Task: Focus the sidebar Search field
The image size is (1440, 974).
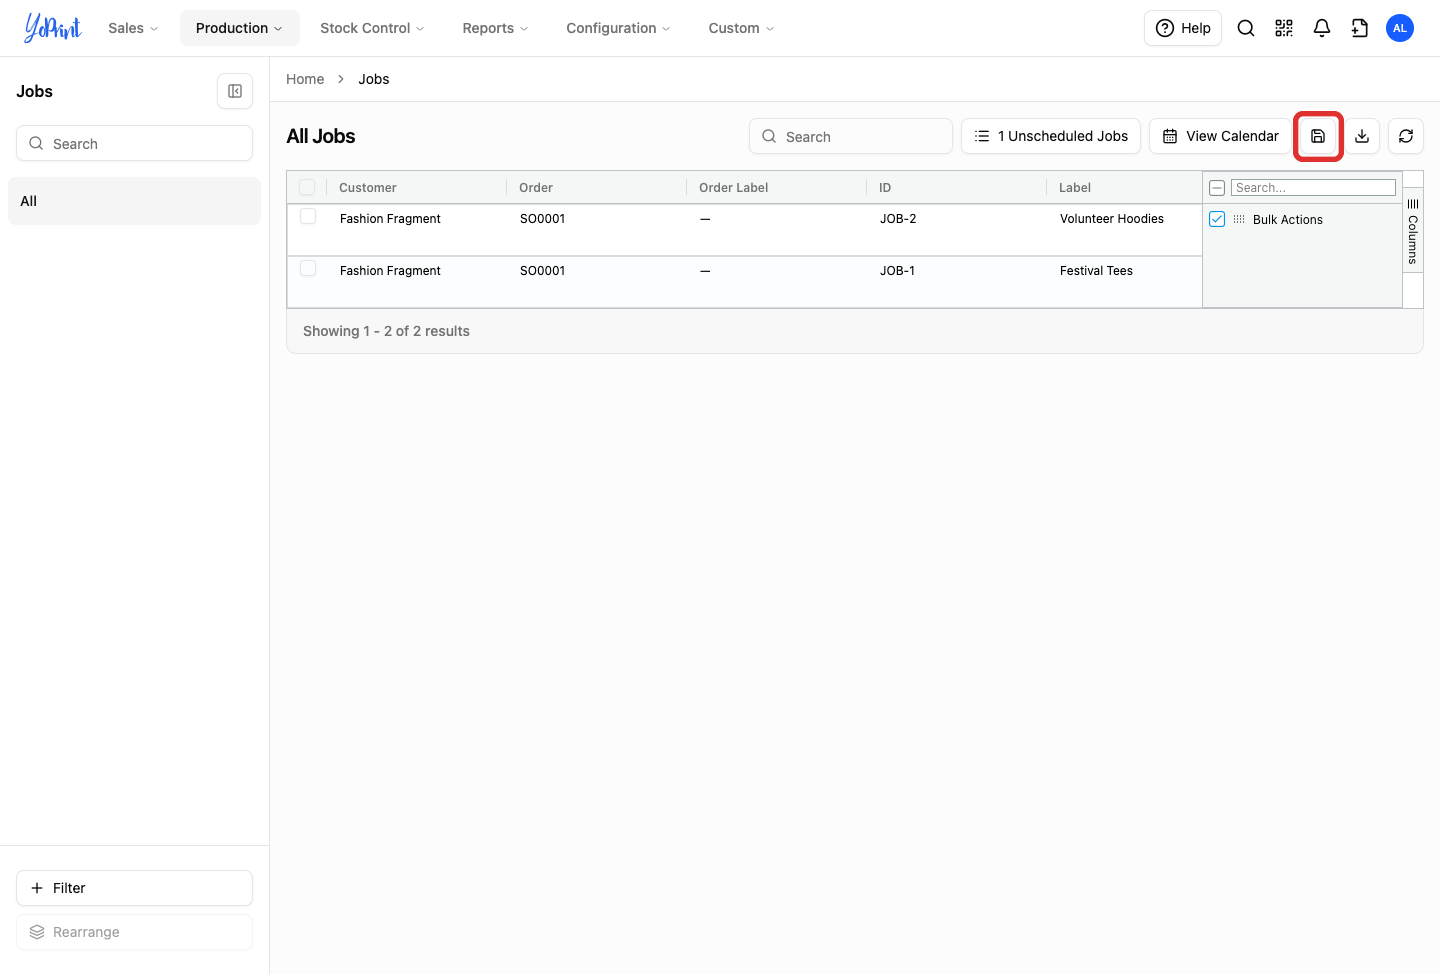Action: tap(134, 143)
